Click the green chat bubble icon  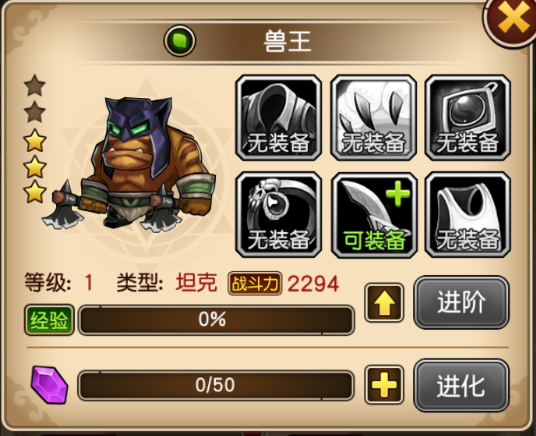point(180,41)
